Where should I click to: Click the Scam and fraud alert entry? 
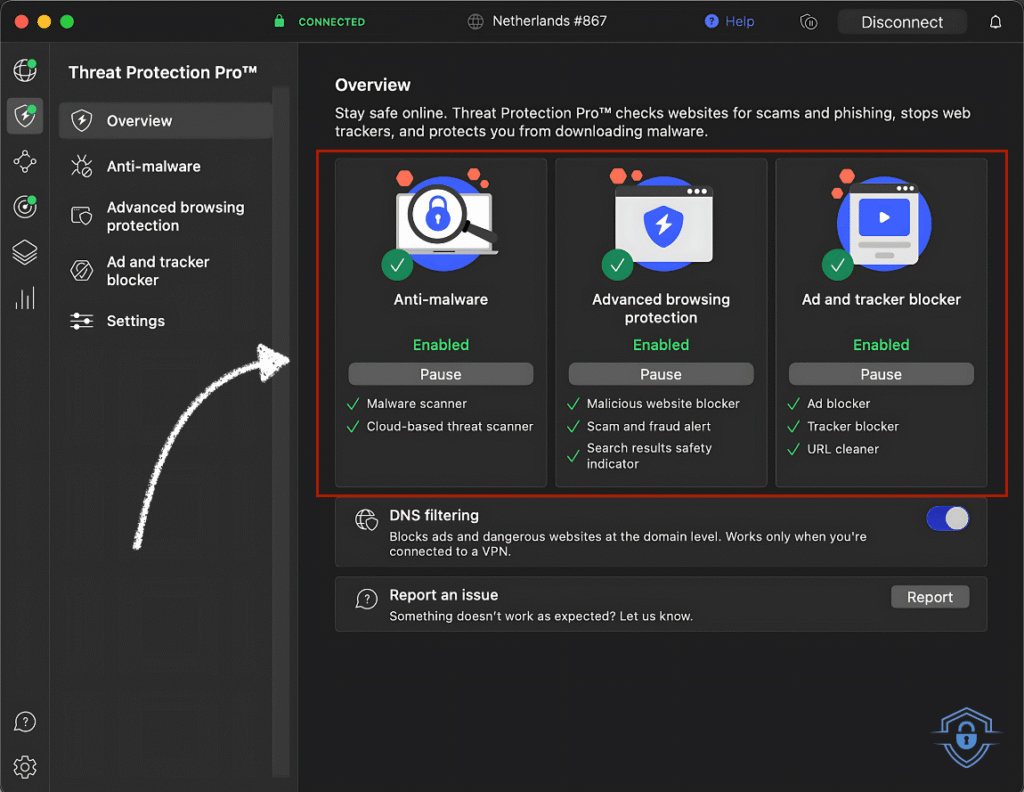tap(648, 426)
